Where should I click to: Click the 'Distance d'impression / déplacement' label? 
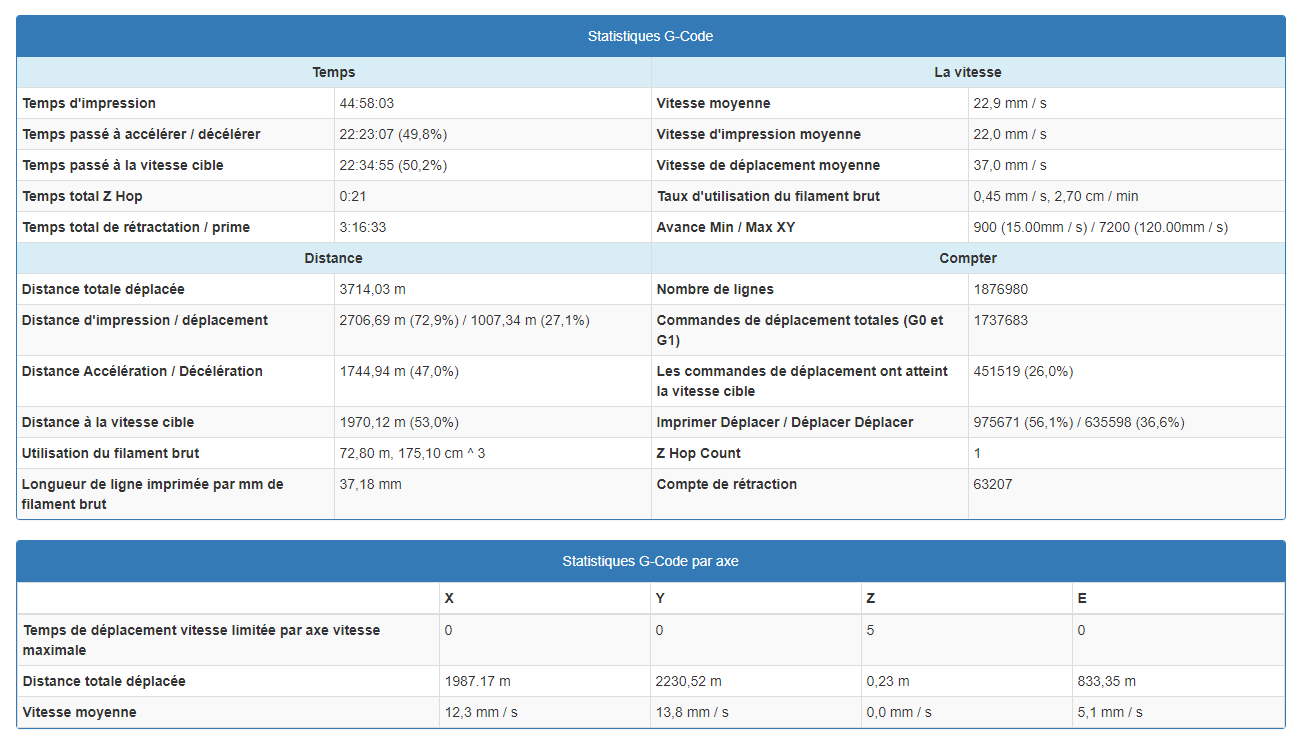tap(145, 320)
